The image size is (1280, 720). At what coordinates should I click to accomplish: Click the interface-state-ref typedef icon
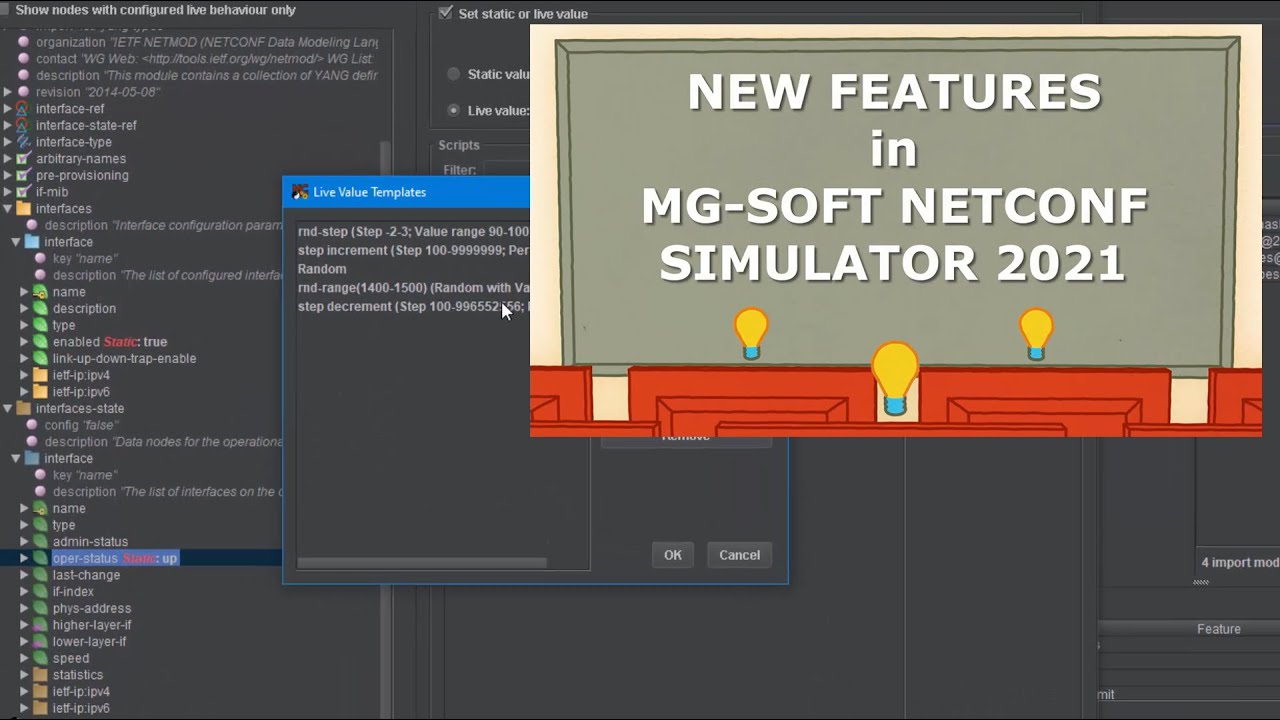[23, 125]
